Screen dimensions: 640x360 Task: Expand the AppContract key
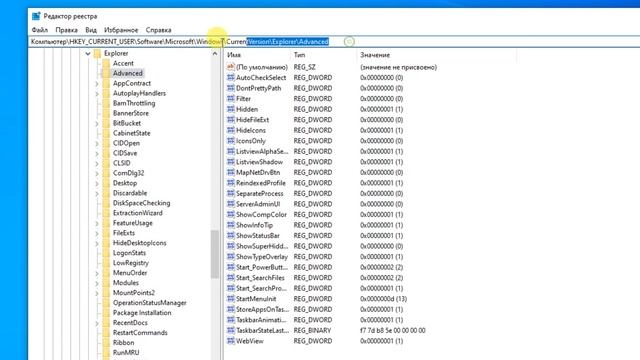97,83
